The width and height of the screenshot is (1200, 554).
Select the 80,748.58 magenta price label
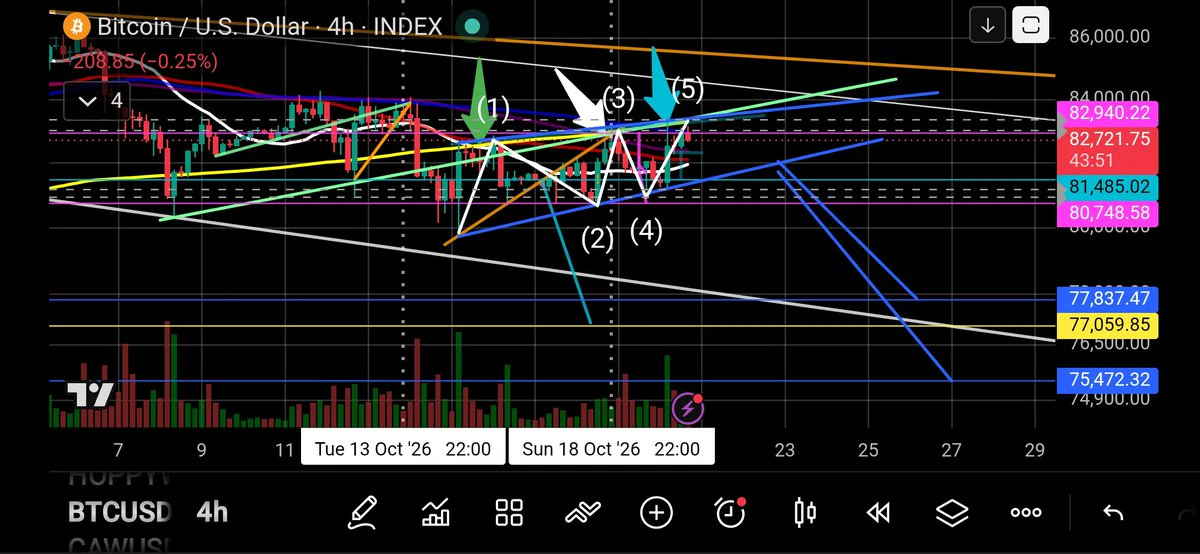pyautogui.click(x=1108, y=213)
